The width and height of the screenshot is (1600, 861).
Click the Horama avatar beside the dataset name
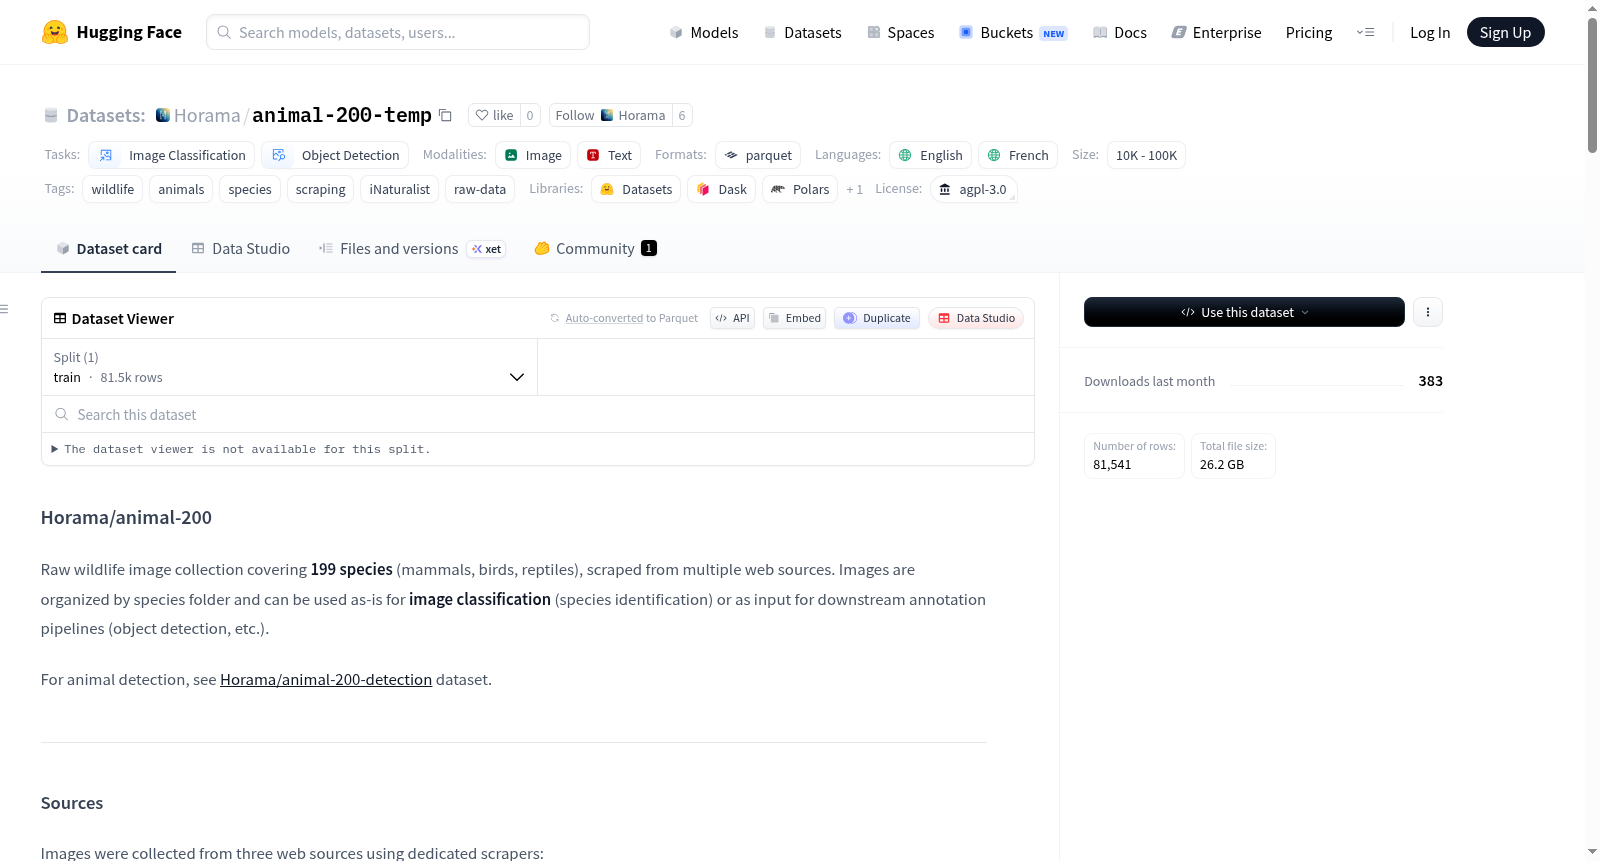(x=163, y=115)
